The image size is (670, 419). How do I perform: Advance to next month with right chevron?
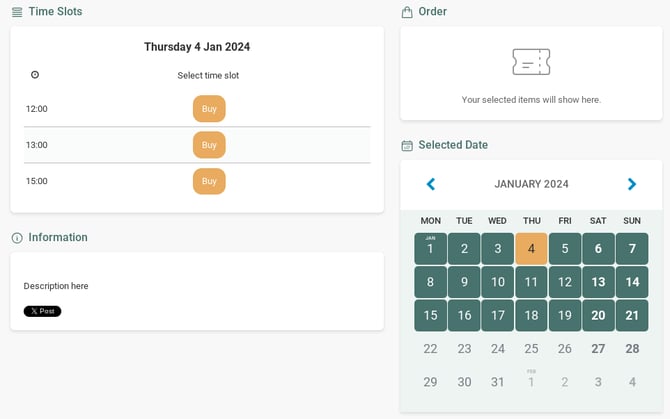(x=632, y=184)
